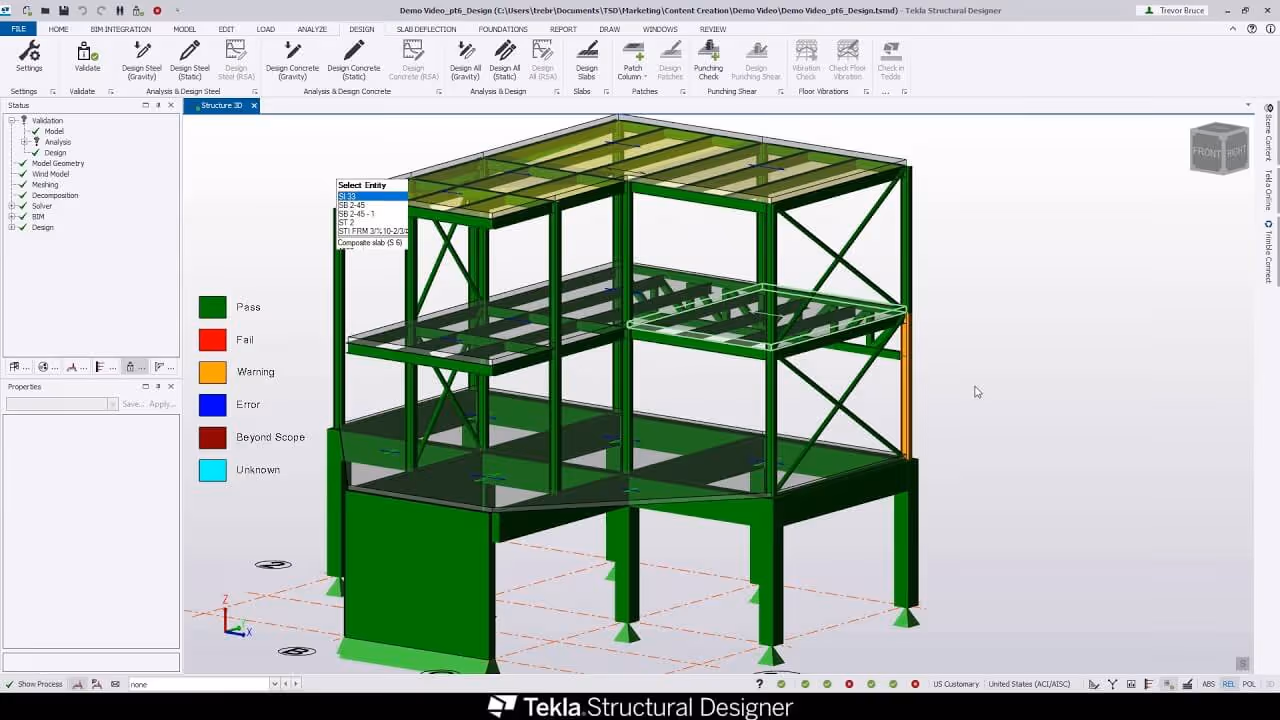The width and height of the screenshot is (1280, 720).
Task: Expand the Design node at tree bottom
Action: tap(12, 227)
